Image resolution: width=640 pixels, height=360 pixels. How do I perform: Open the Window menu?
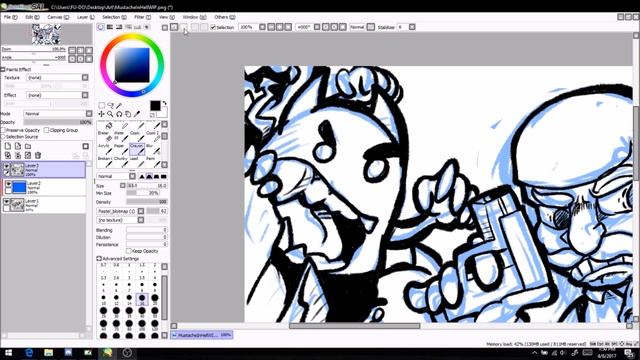[194, 17]
